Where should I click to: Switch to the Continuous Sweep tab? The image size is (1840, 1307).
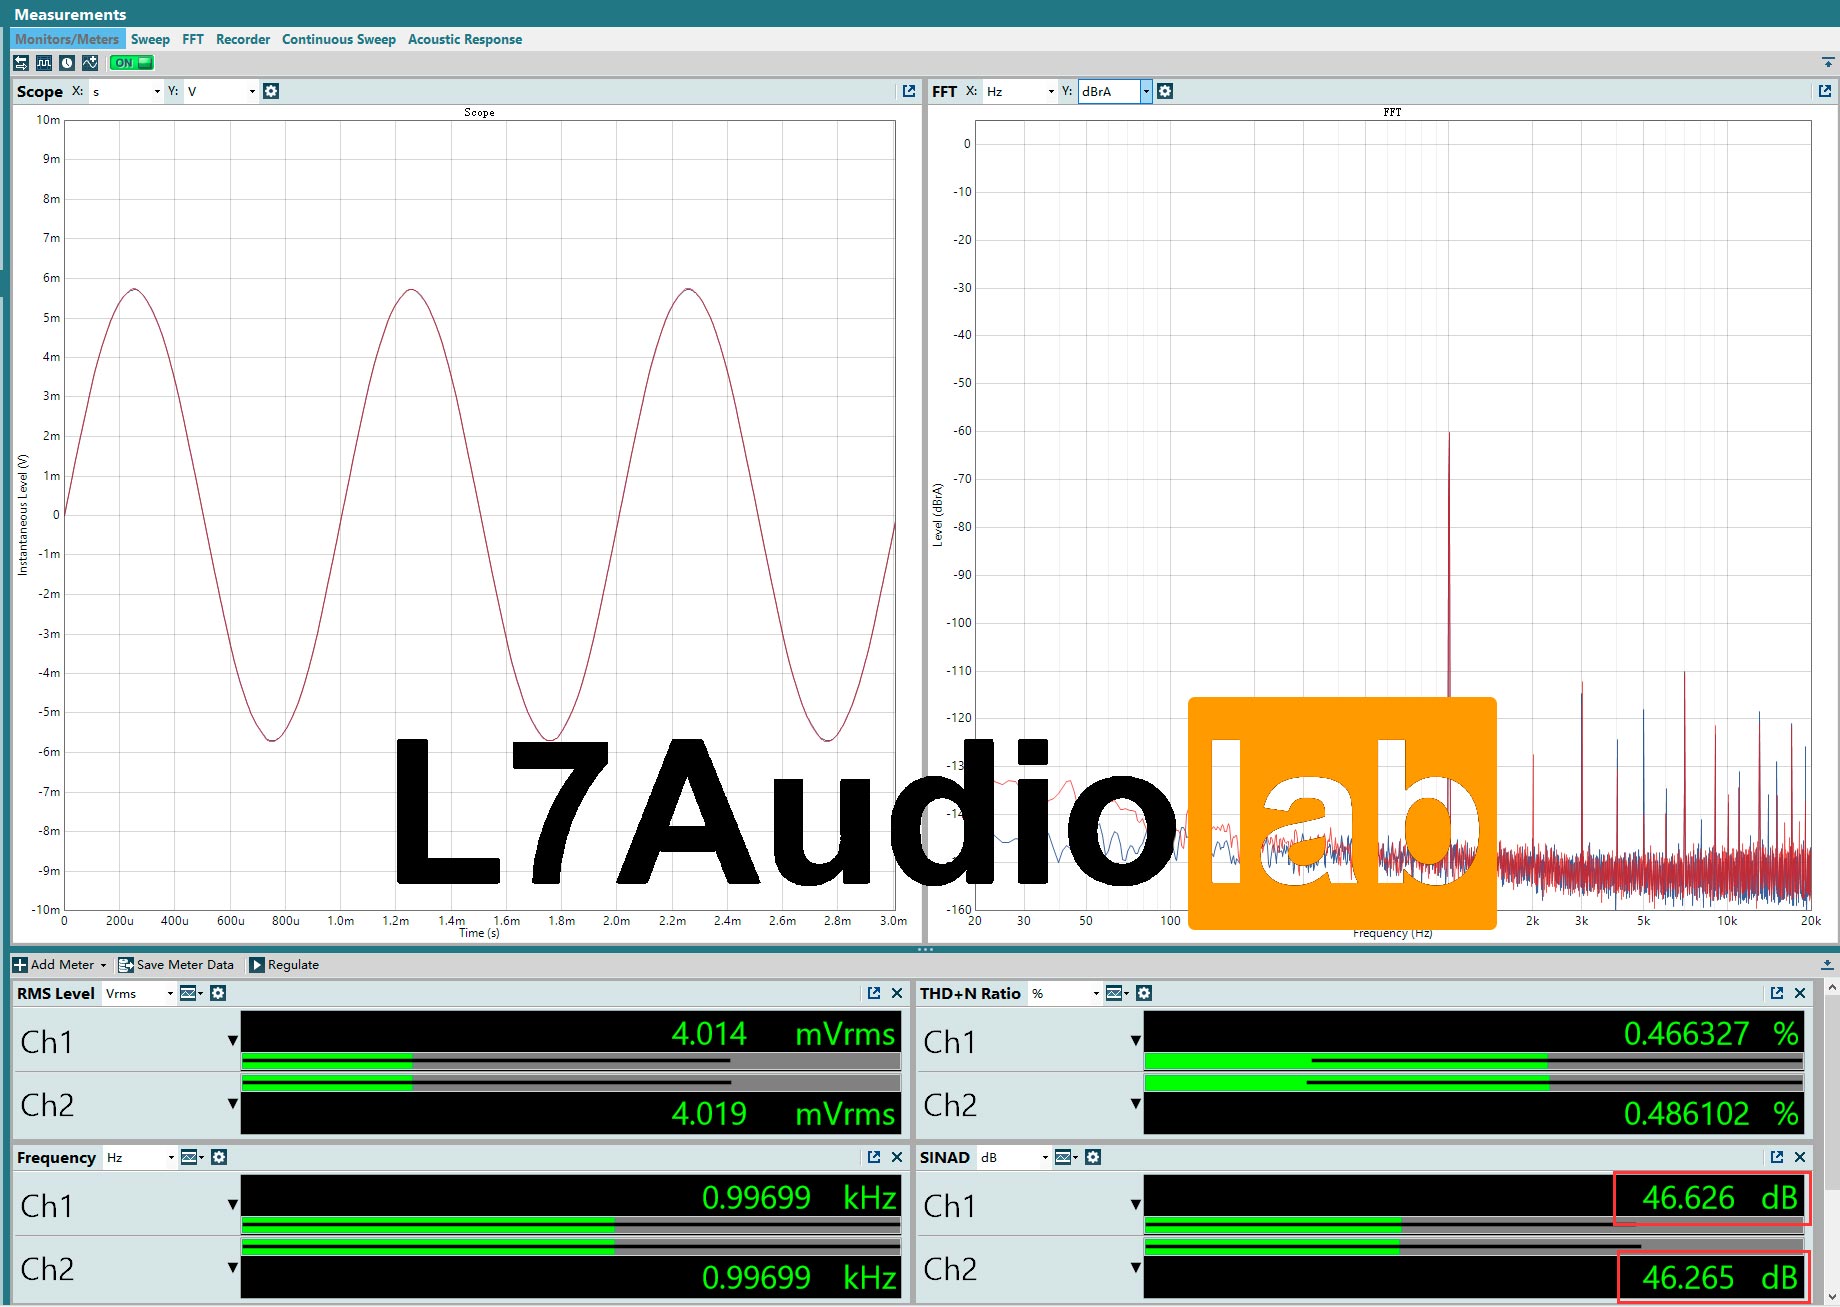(x=339, y=39)
